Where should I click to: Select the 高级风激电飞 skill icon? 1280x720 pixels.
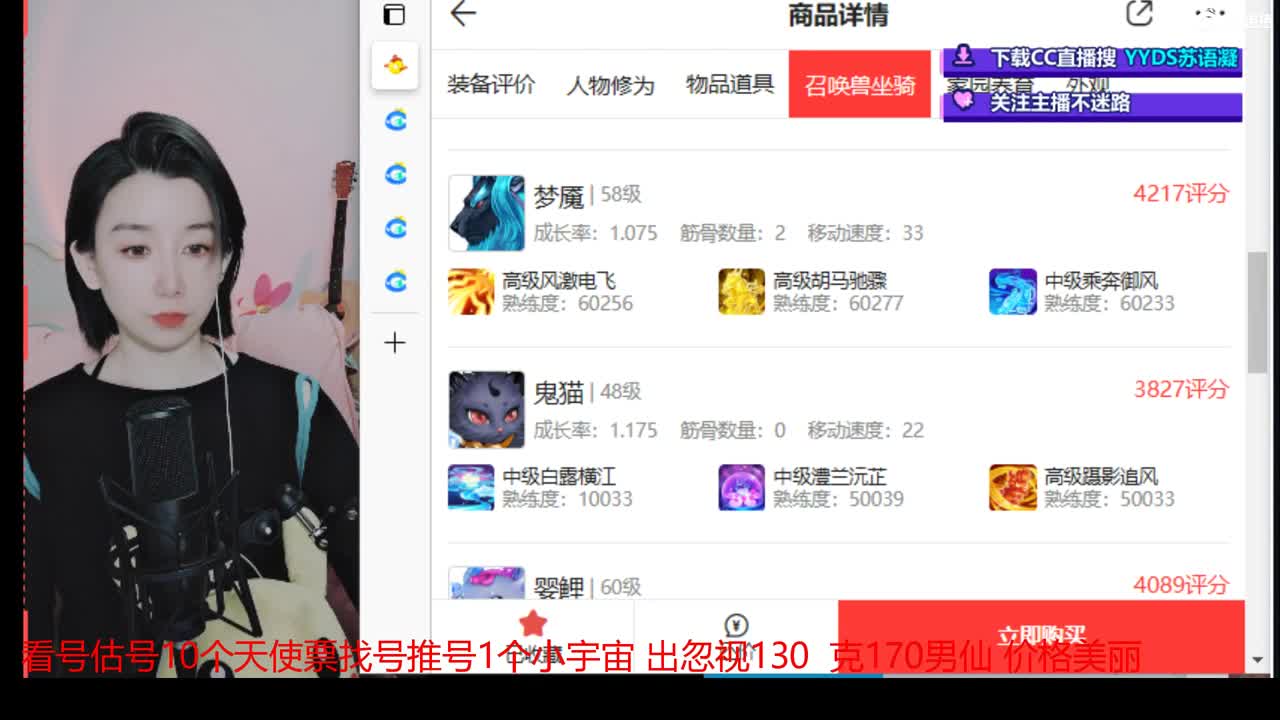point(471,291)
